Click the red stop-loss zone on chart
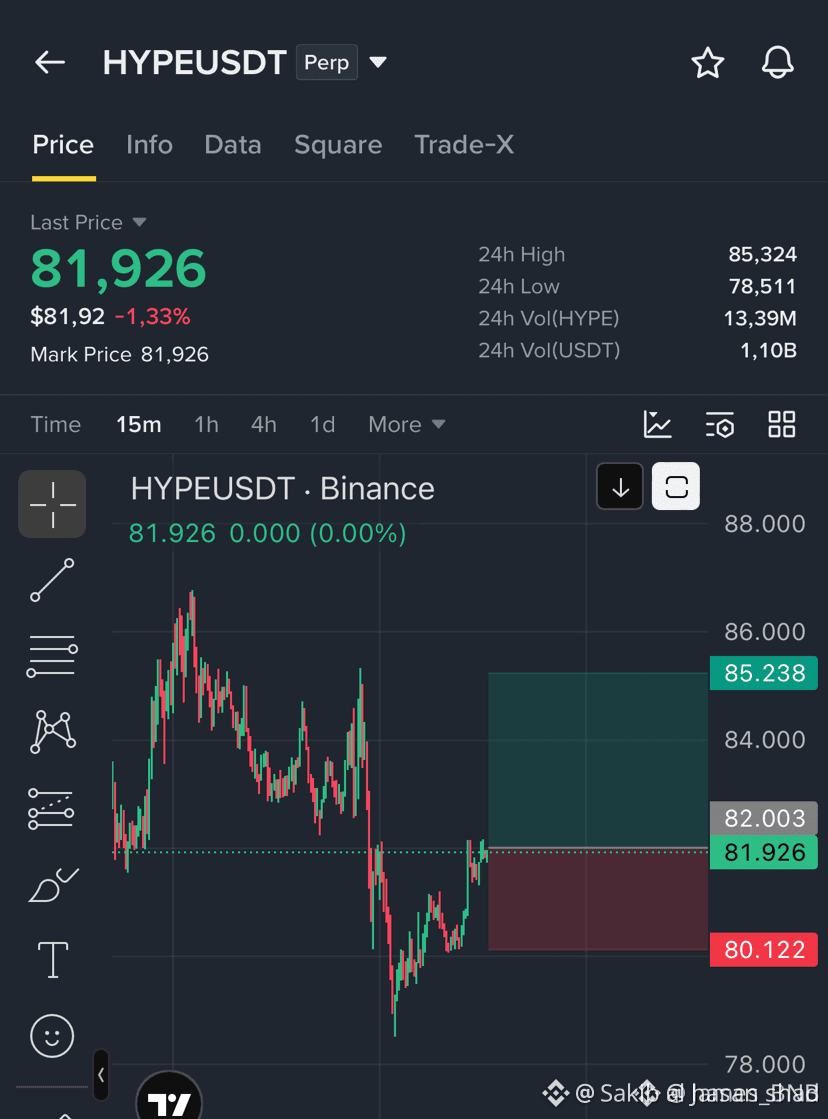This screenshot has height=1119, width=828. point(598,900)
